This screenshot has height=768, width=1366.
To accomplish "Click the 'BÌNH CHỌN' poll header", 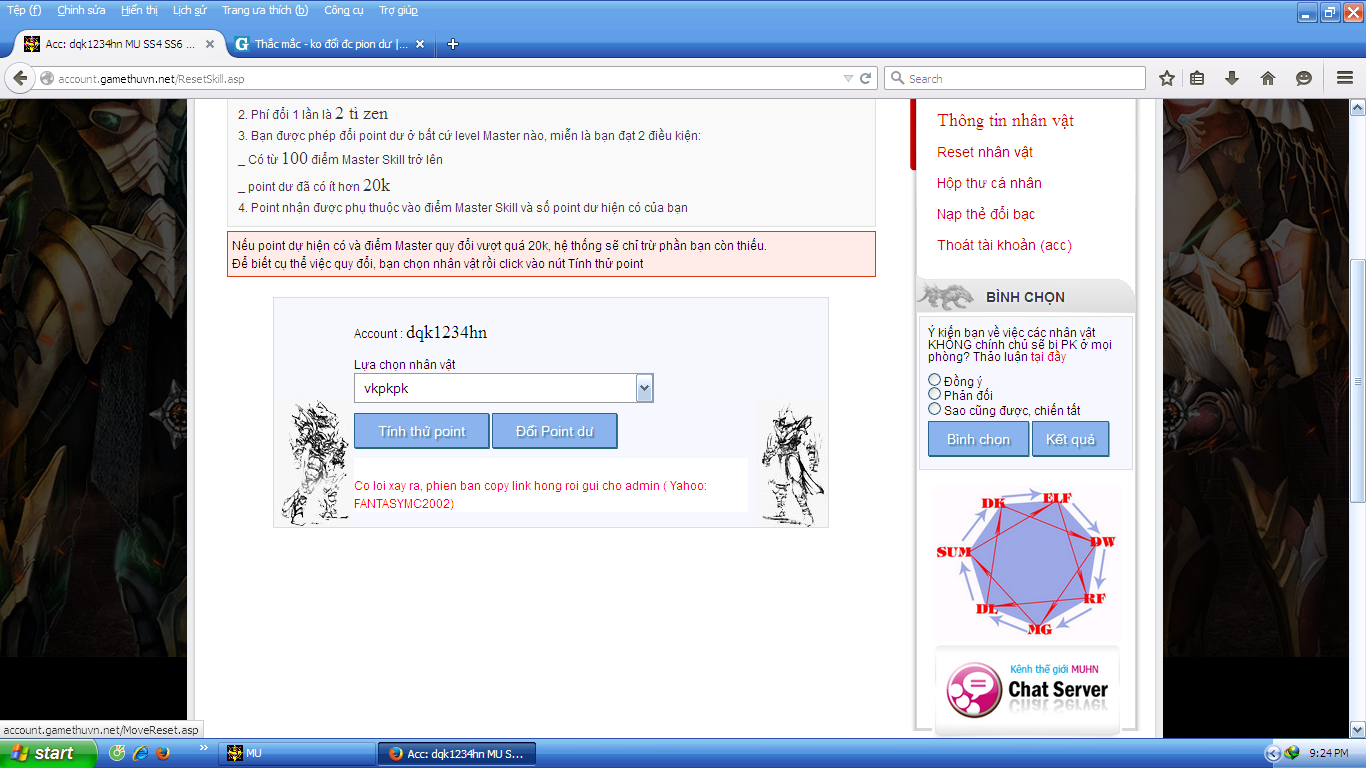I will tap(1025, 297).
